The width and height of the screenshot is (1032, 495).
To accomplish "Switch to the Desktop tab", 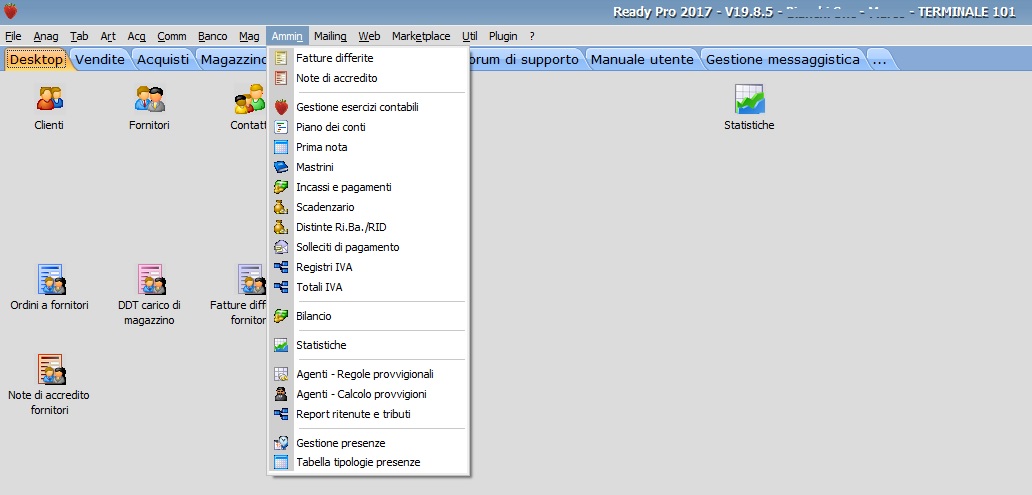I will click(x=37, y=59).
